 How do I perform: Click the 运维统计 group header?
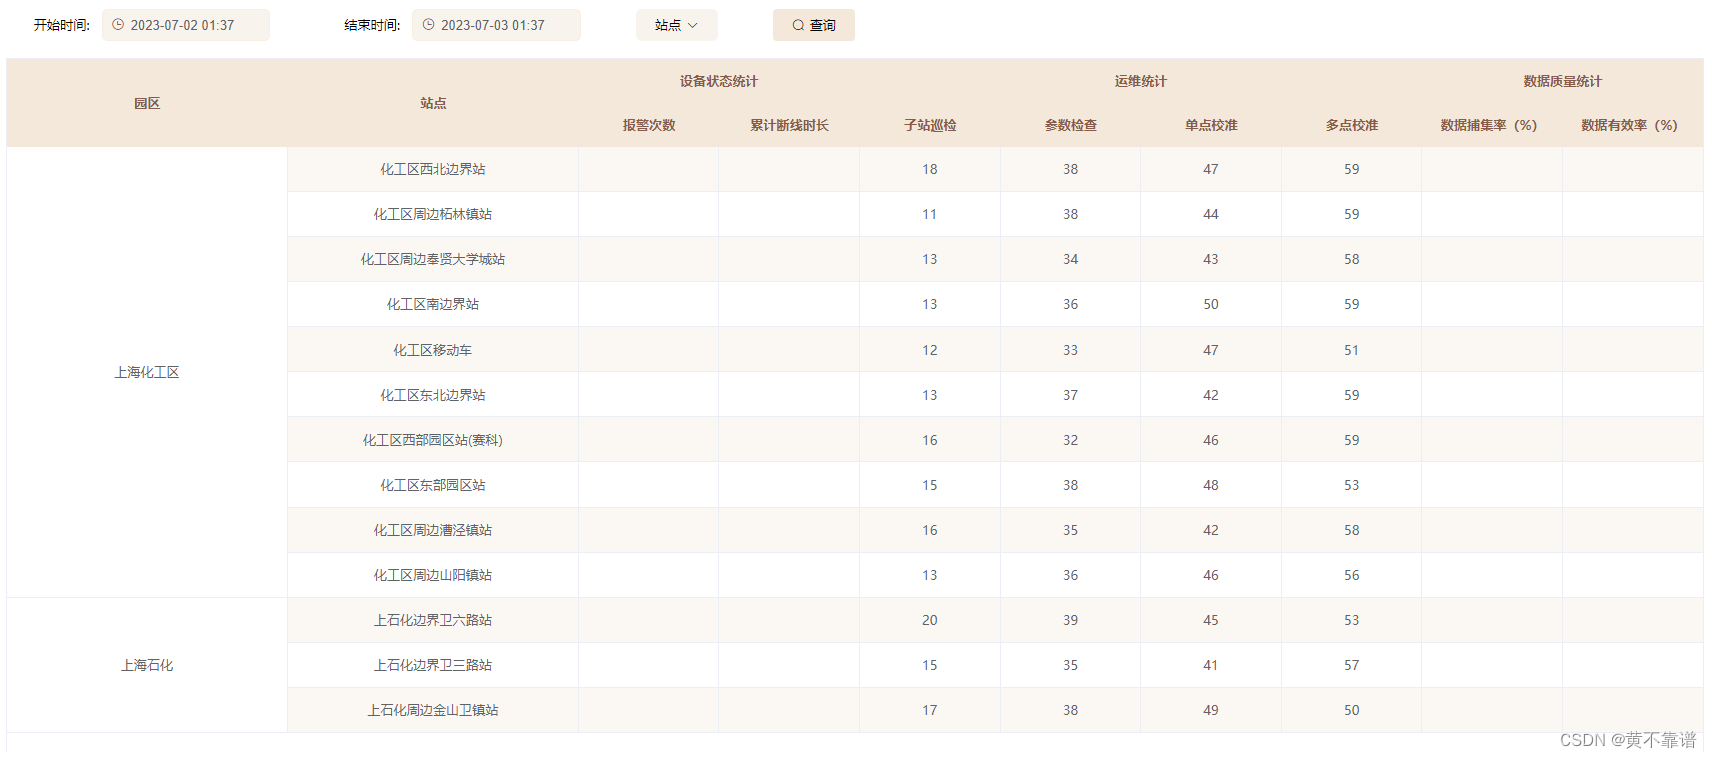tap(1141, 81)
